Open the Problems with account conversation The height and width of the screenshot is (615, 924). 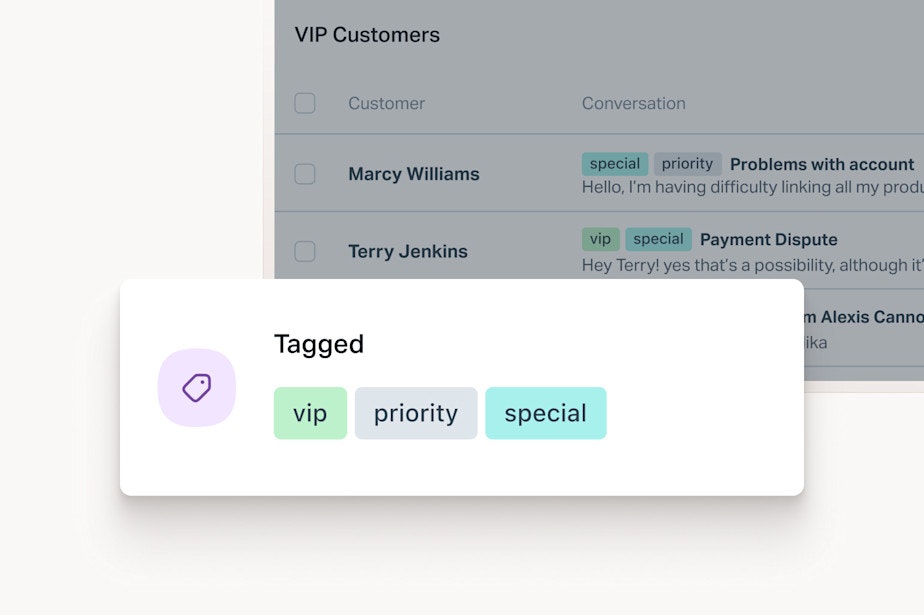point(821,164)
